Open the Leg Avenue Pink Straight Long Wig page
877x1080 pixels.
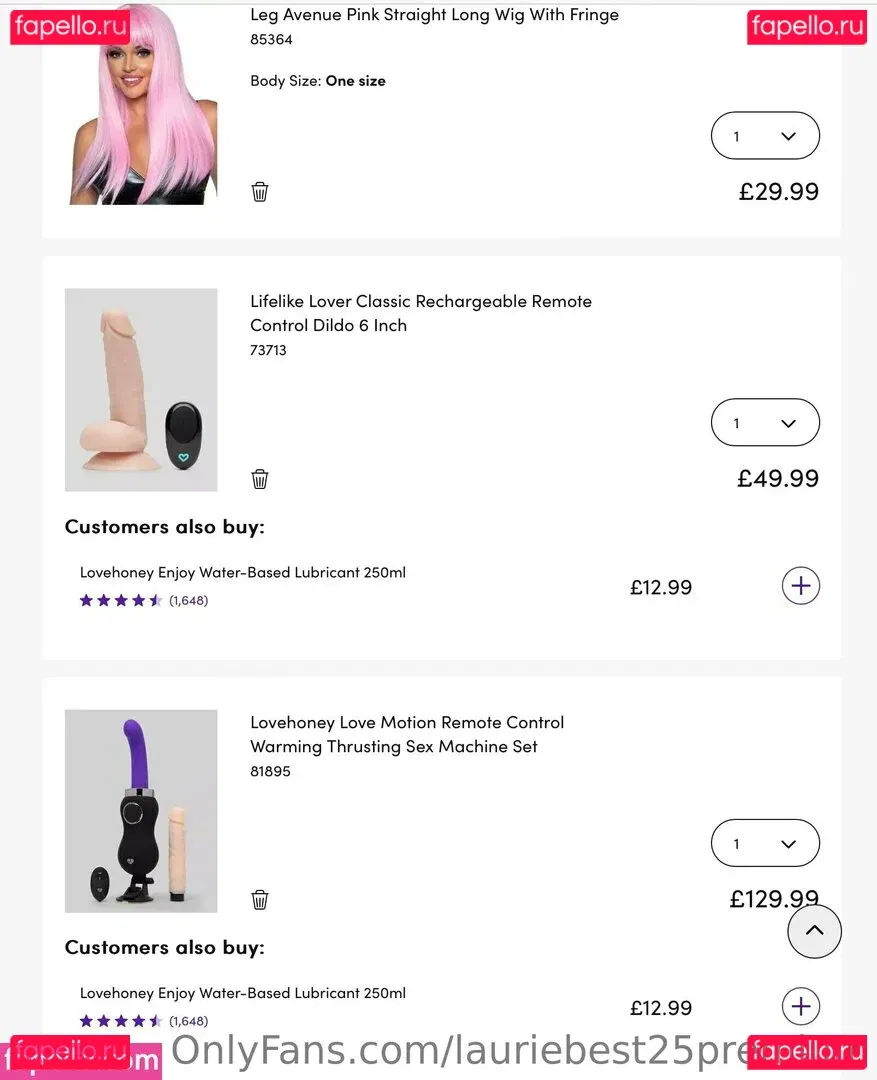point(434,15)
